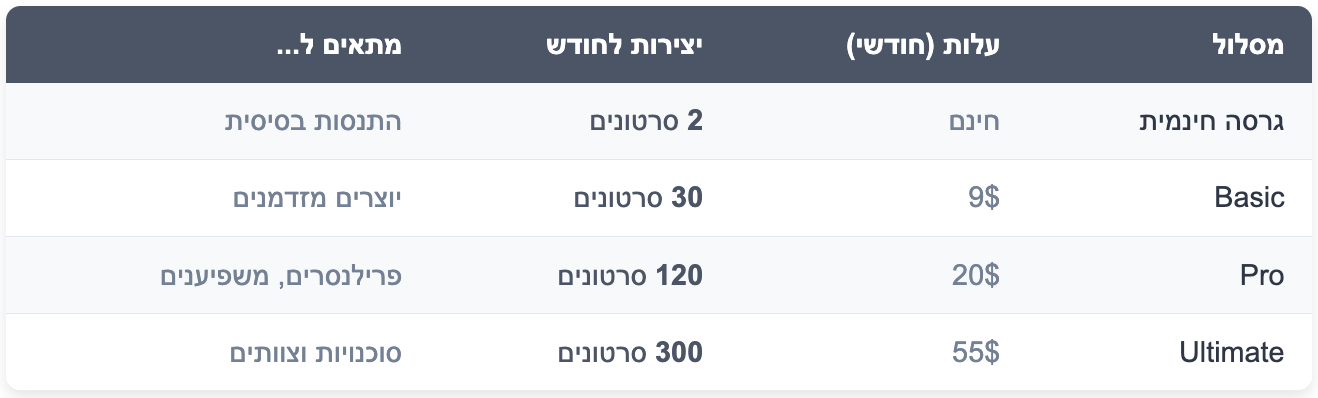Image resolution: width=1318 pixels, height=398 pixels.
Task: Click the סוכנויות וצוותים description
Action: click(317, 352)
